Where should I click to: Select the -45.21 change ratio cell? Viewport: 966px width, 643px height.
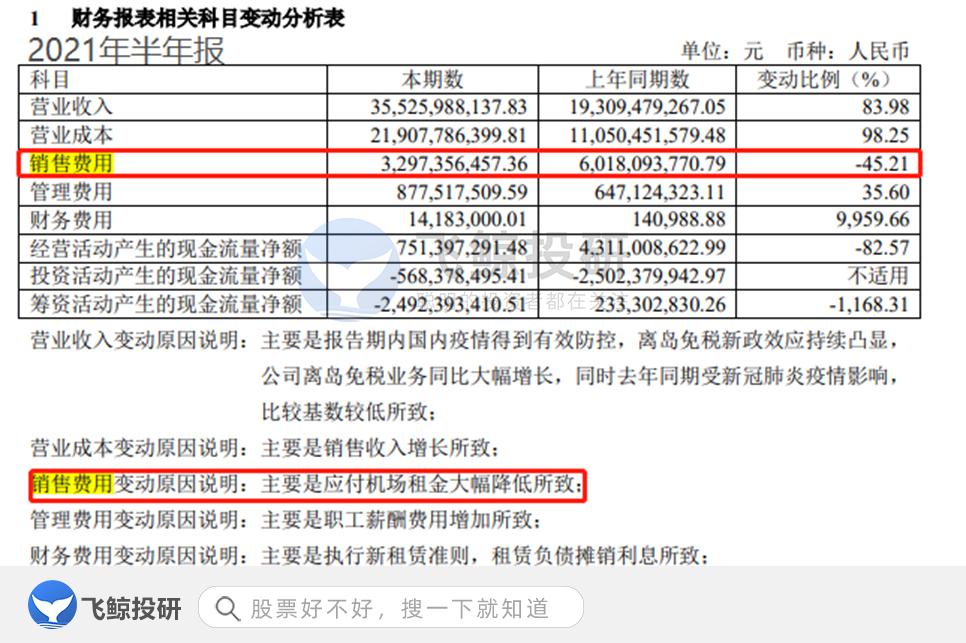882,164
